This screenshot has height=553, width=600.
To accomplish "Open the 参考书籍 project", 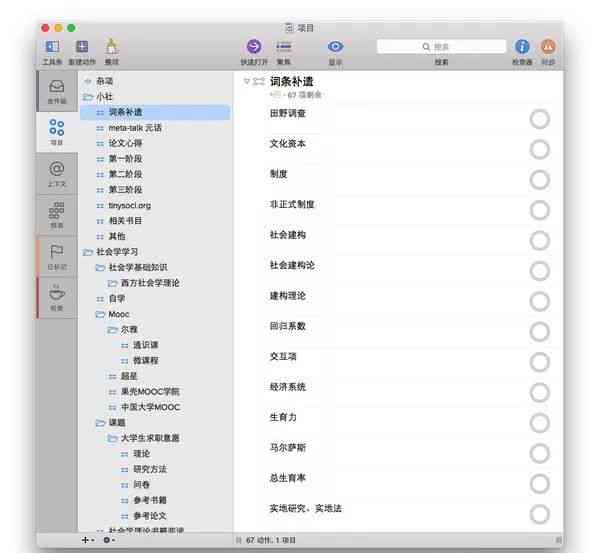I will pyautogui.click(x=150, y=500).
